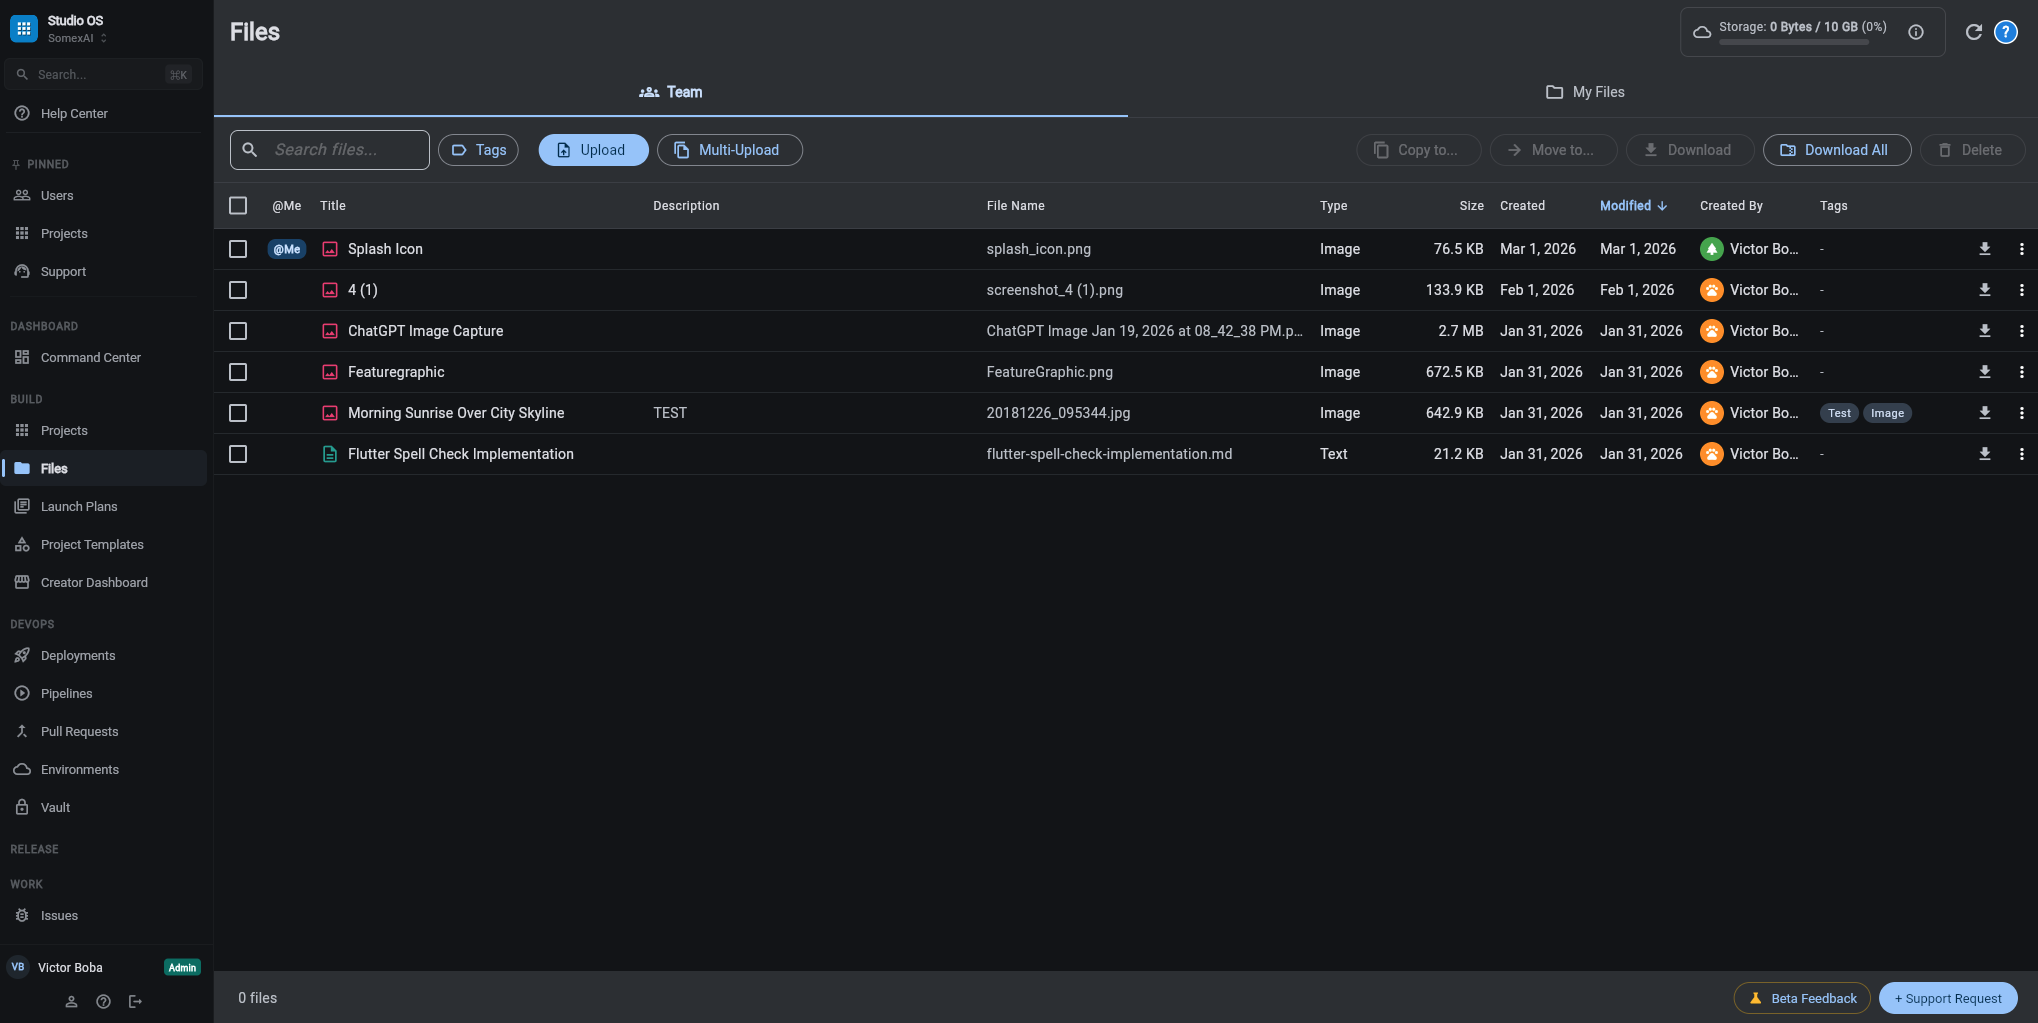Click the Studio OS app grid icon
This screenshot has width=2038, height=1023.
click(23, 27)
